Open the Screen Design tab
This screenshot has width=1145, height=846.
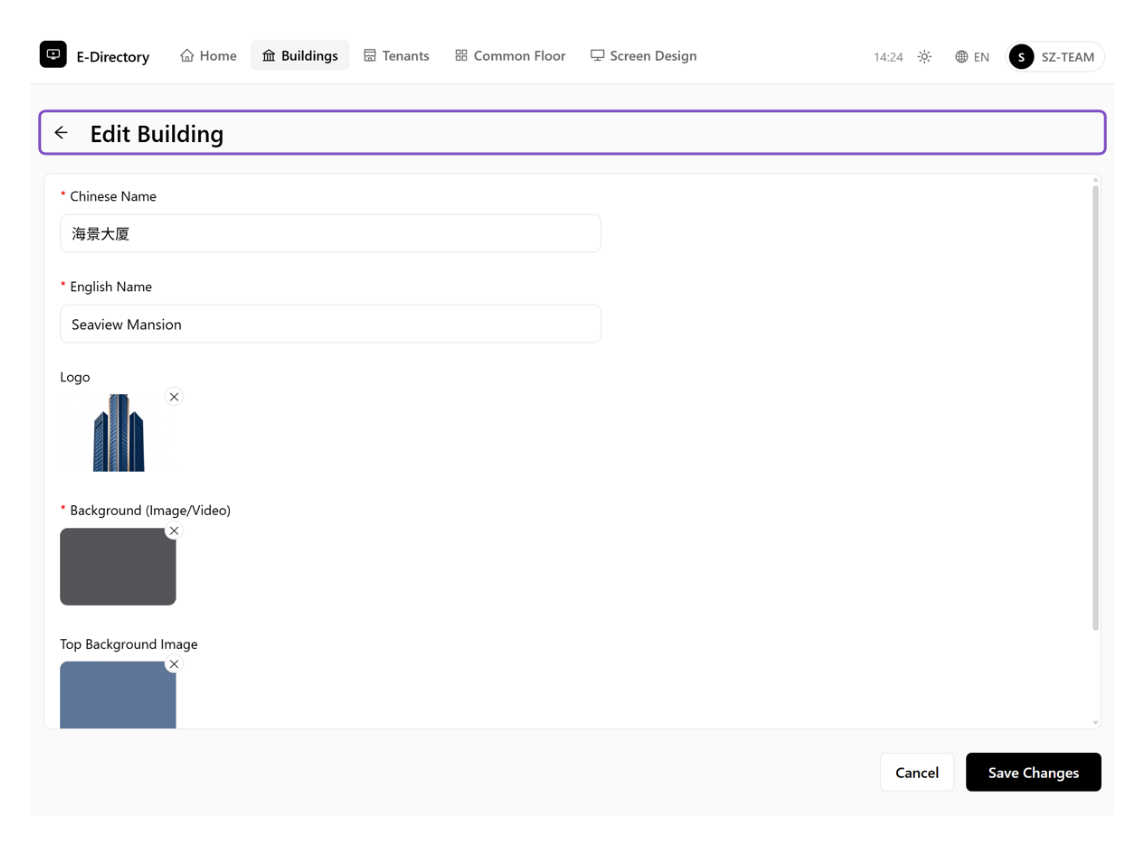point(644,56)
